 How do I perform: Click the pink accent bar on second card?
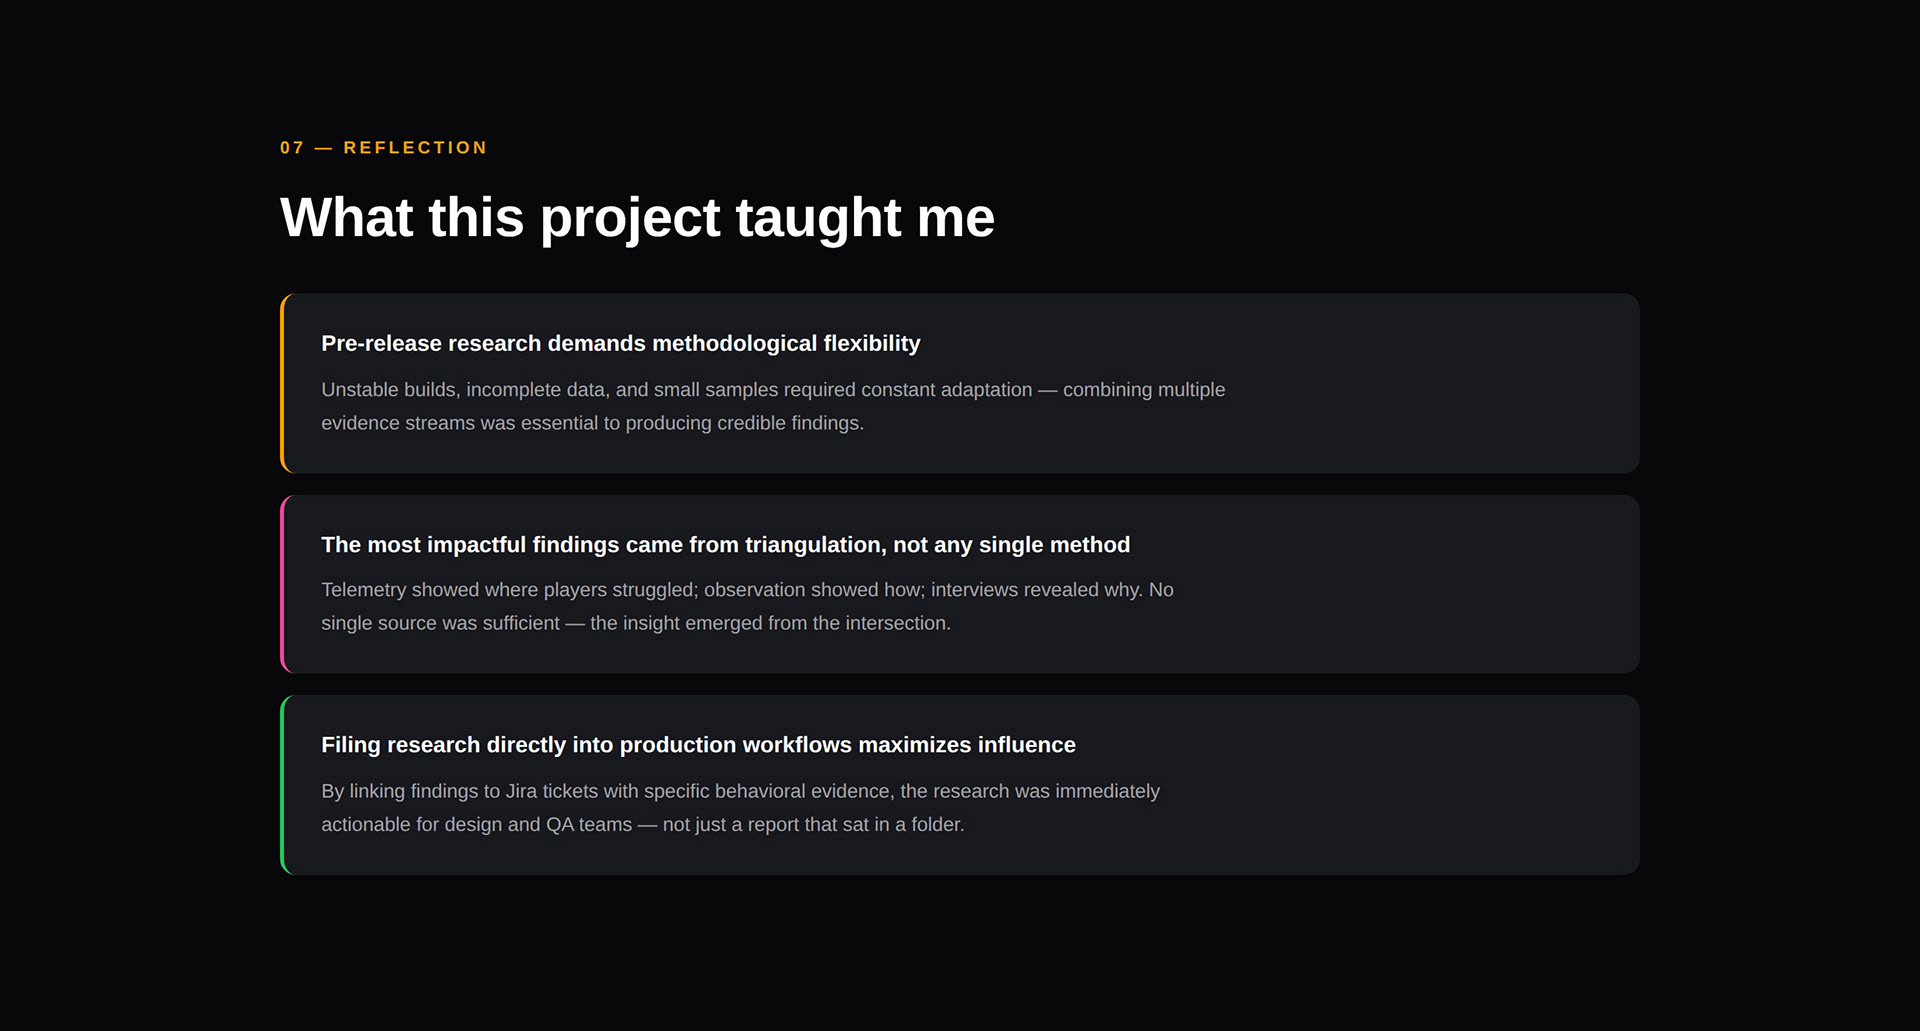tap(283, 584)
